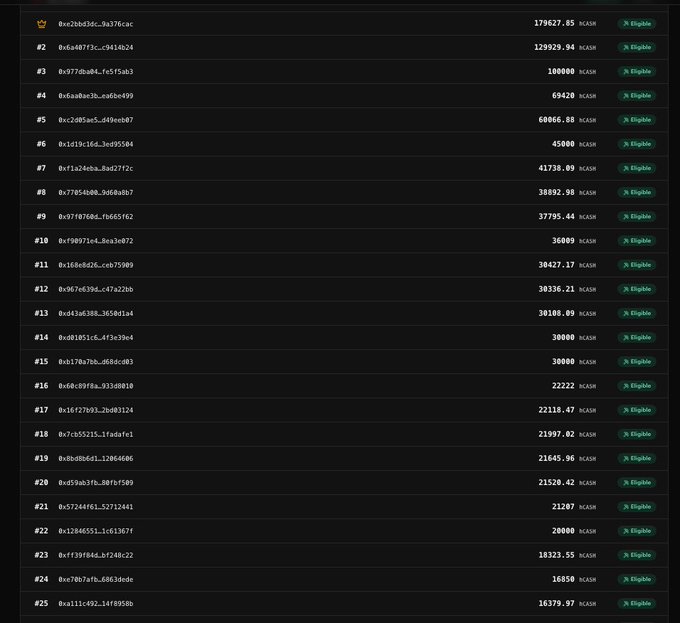
Task: Click the Eligible badge in row #2
Action: tap(637, 47)
